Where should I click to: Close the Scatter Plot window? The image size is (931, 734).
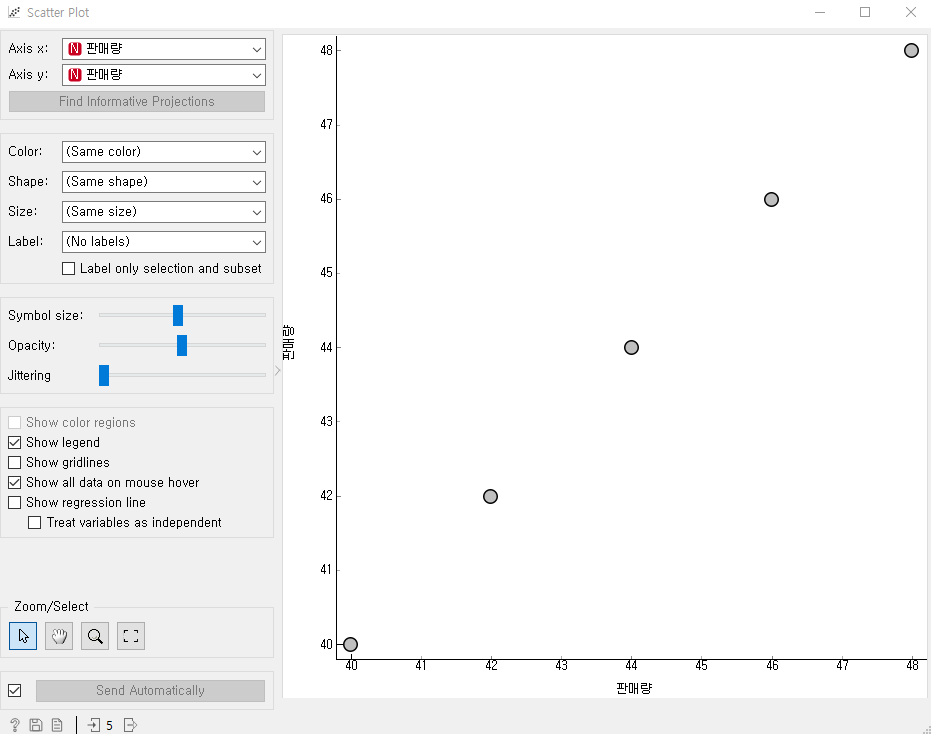click(x=911, y=12)
